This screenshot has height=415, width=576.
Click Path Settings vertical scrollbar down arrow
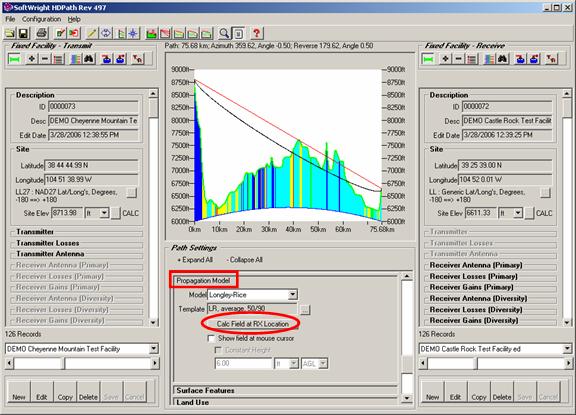(407, 398)
